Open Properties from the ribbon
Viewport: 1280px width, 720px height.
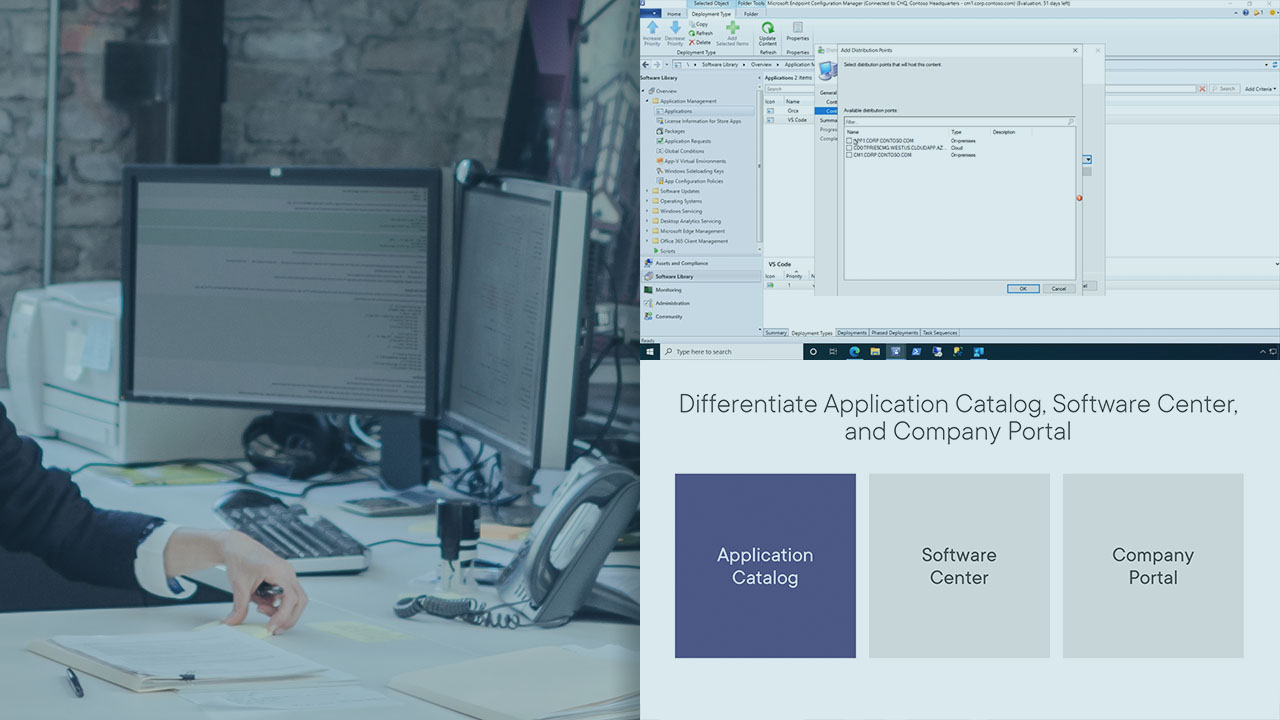click(x=797, y=30)
